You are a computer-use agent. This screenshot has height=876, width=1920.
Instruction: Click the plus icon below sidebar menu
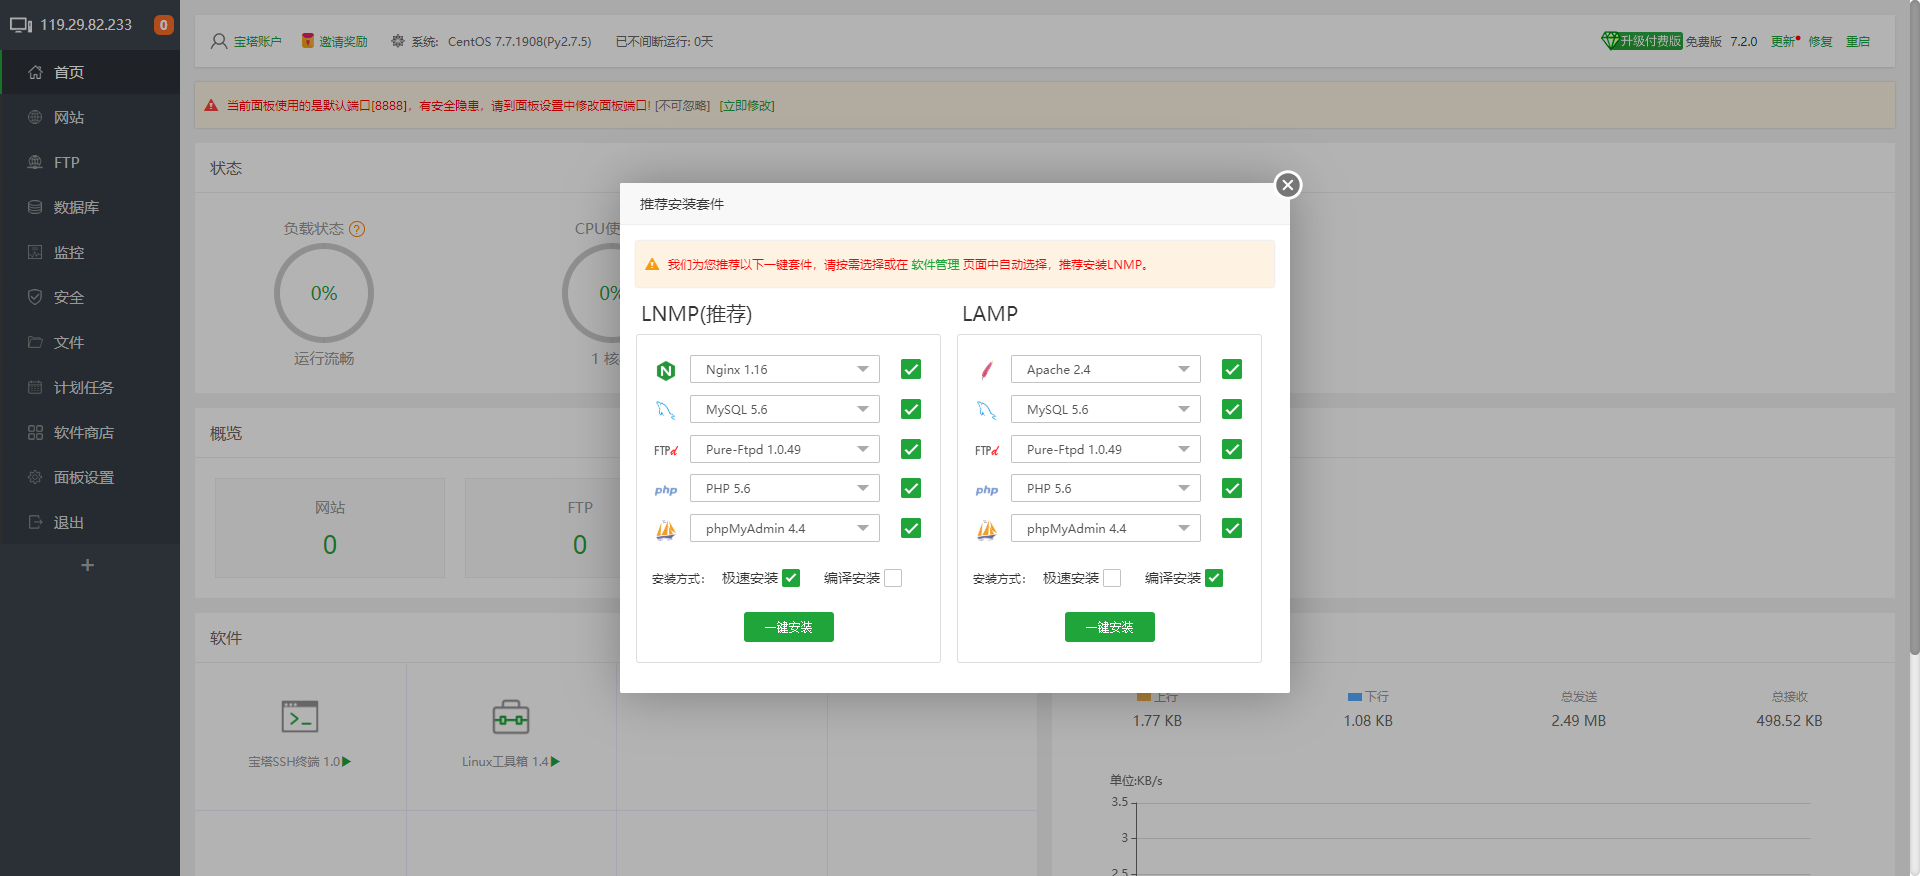[x=88, y=565]
